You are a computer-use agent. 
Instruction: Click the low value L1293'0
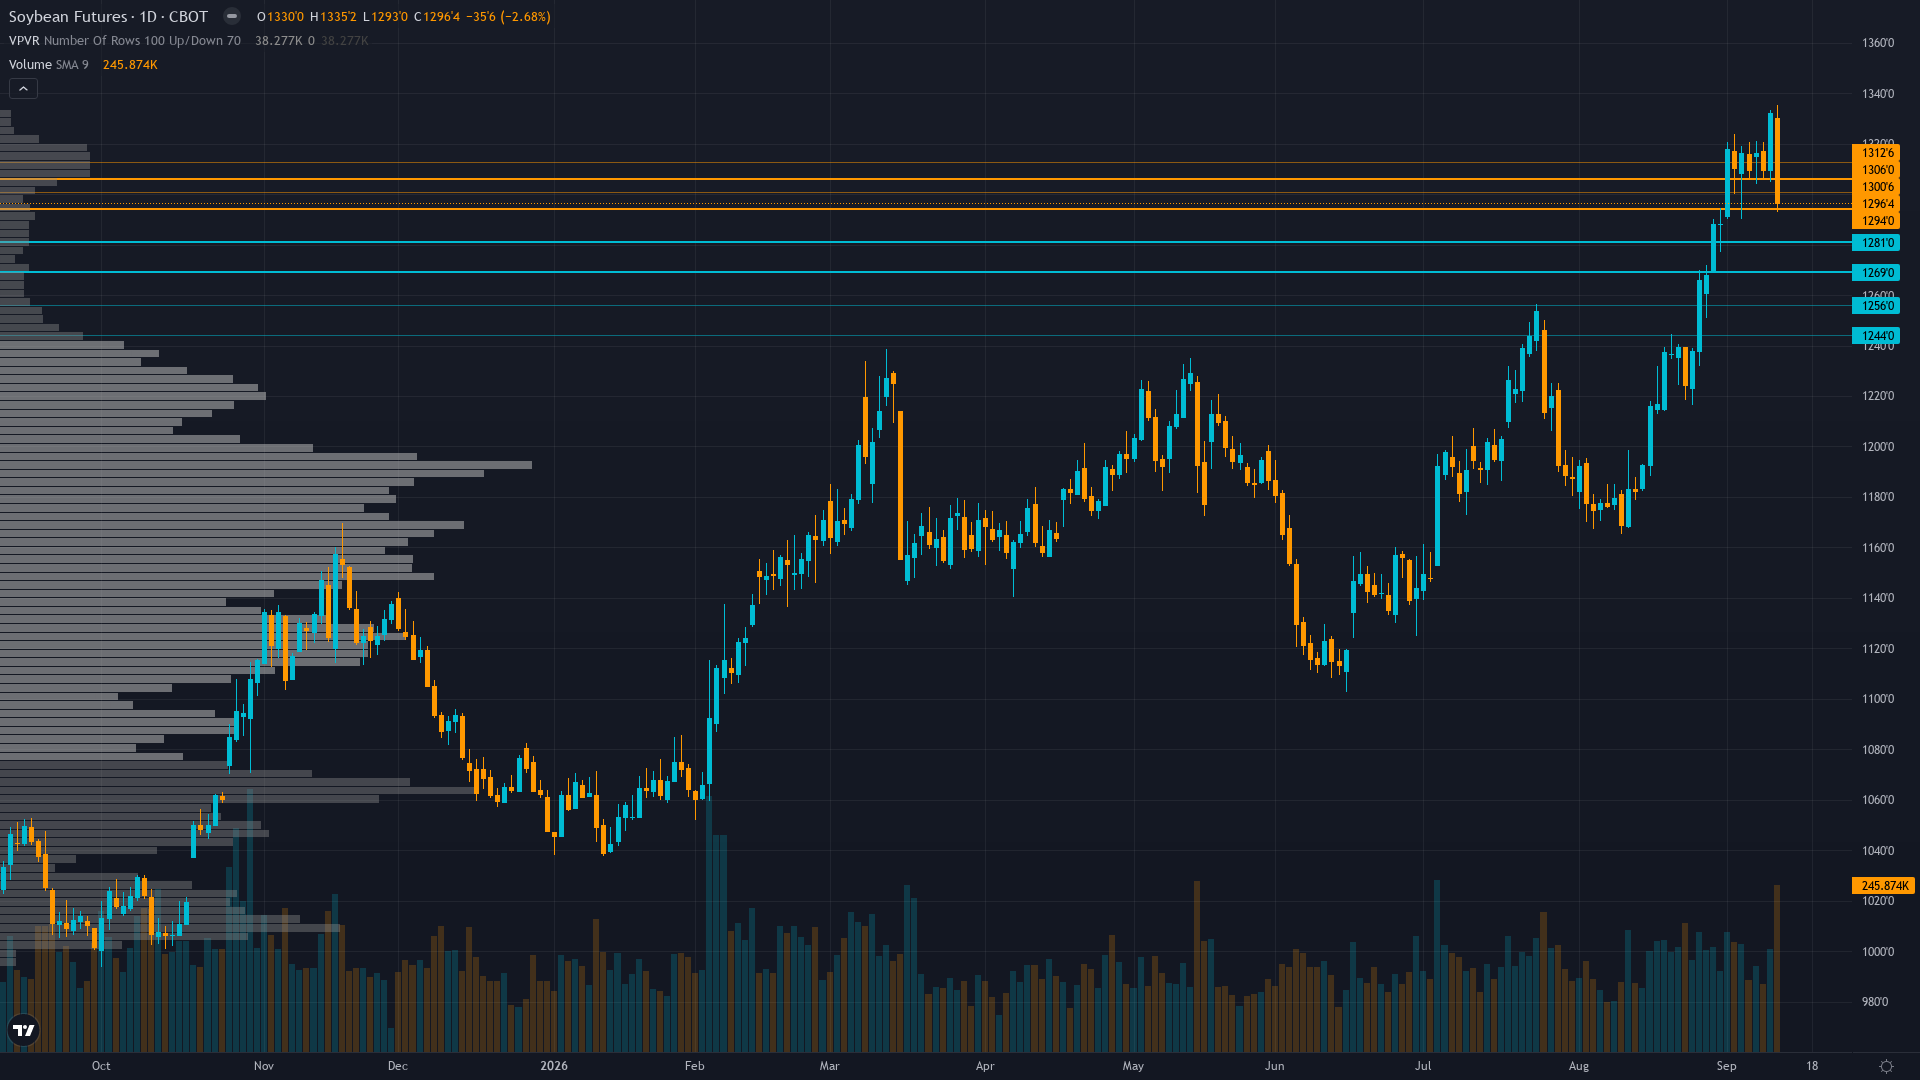tap(385, 16)
